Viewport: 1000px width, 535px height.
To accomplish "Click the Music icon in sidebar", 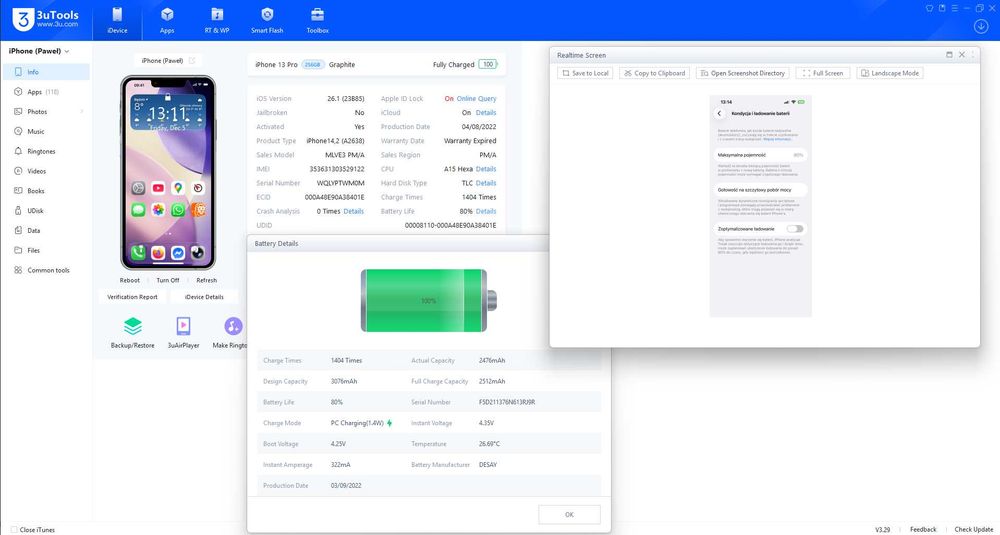I will pos(18,131).
